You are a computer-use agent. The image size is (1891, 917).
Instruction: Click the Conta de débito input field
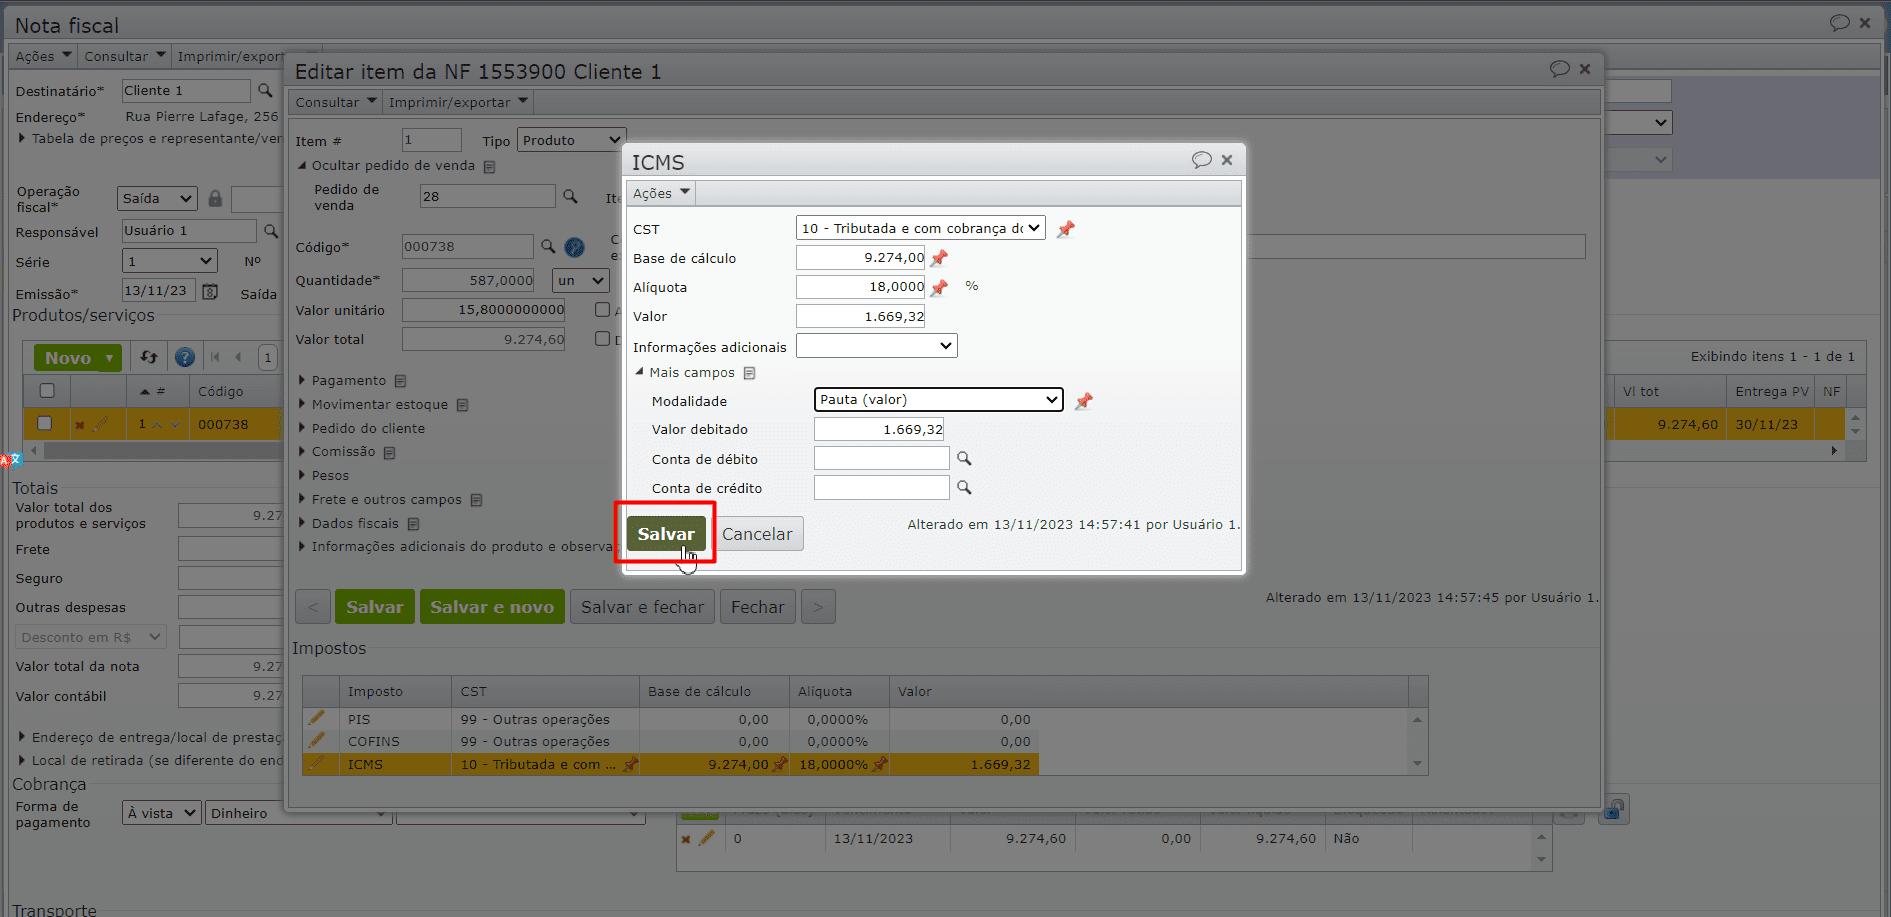coord(882,458)
